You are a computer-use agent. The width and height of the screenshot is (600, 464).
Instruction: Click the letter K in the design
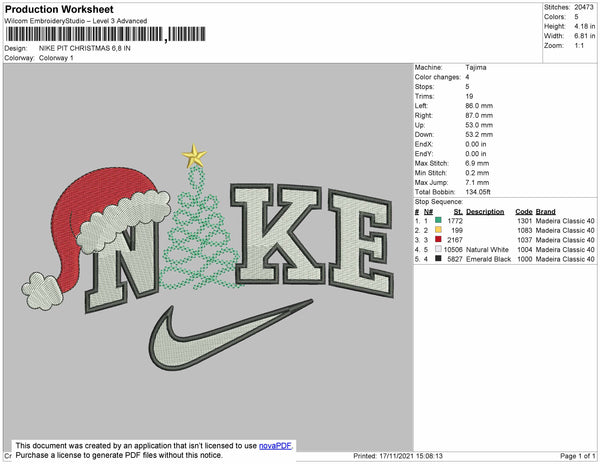click(x=278, y=233)
